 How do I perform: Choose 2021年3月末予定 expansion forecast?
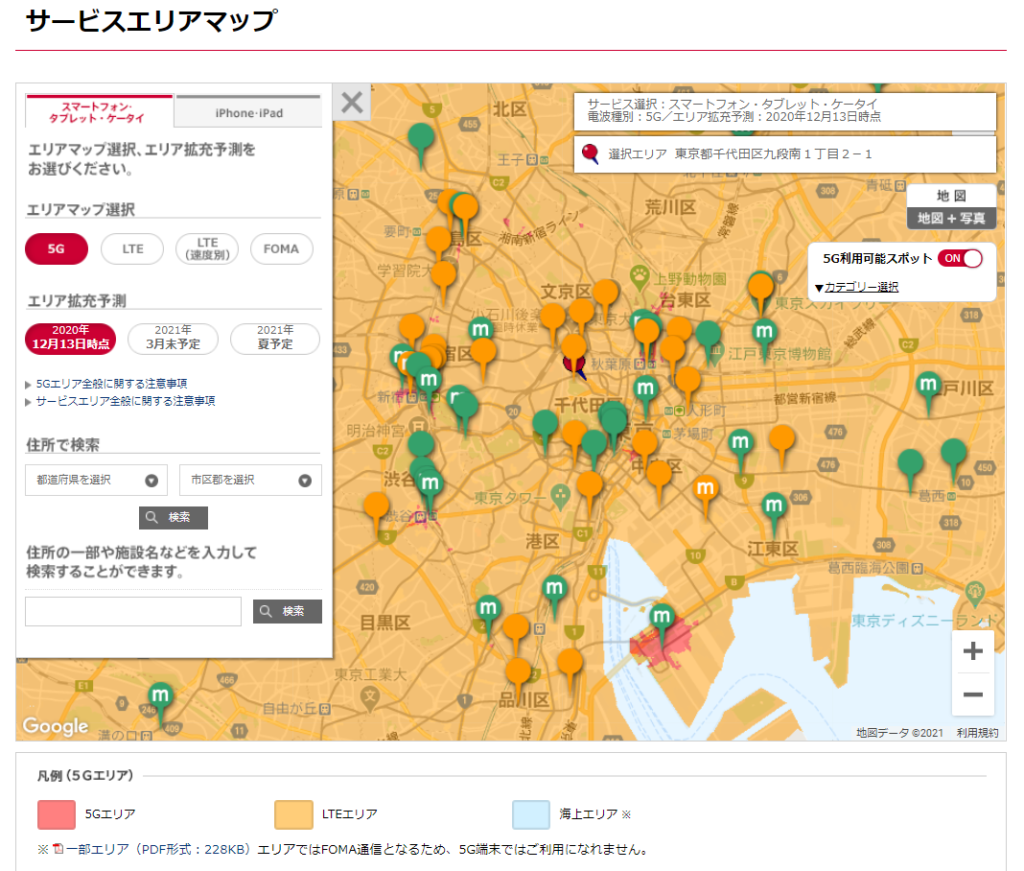click(x=173, y=338)
